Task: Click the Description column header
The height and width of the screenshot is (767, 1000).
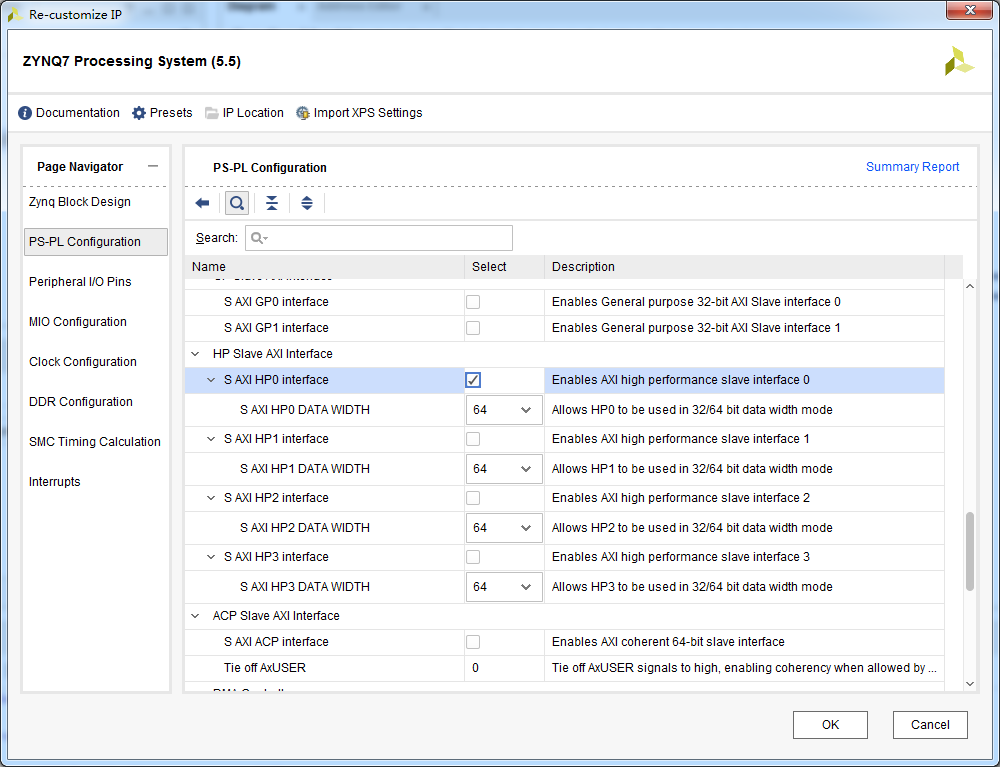Action: click(583, 267)
